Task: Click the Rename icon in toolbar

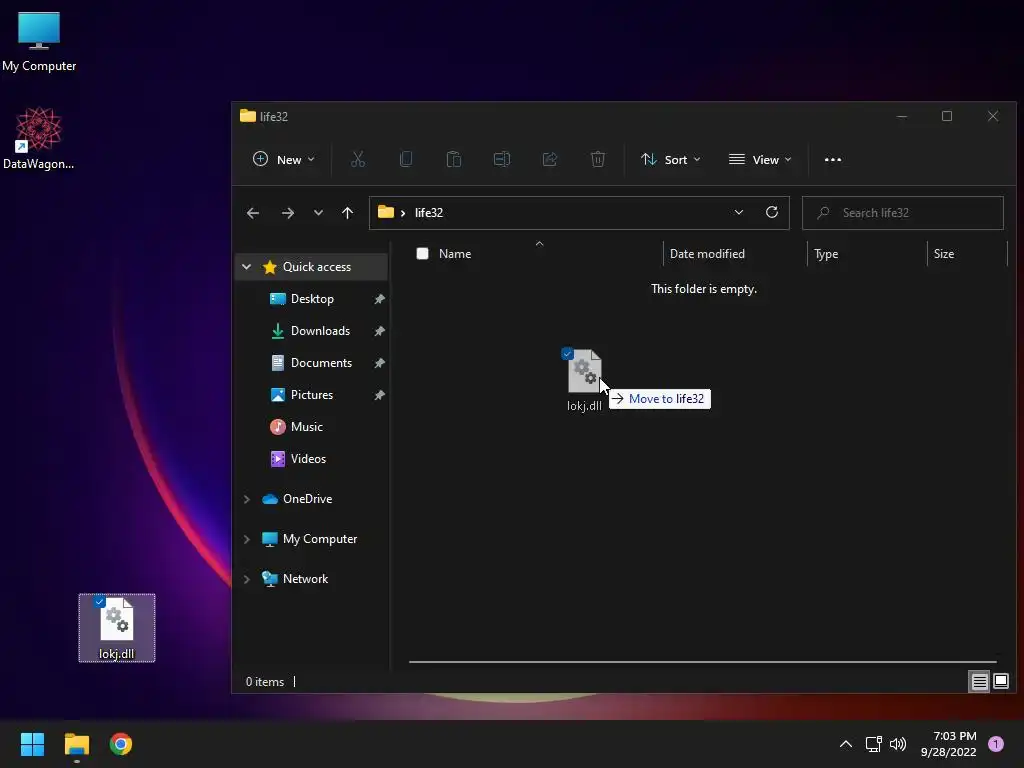Action: pyautogui.click(x=502, y=159)
